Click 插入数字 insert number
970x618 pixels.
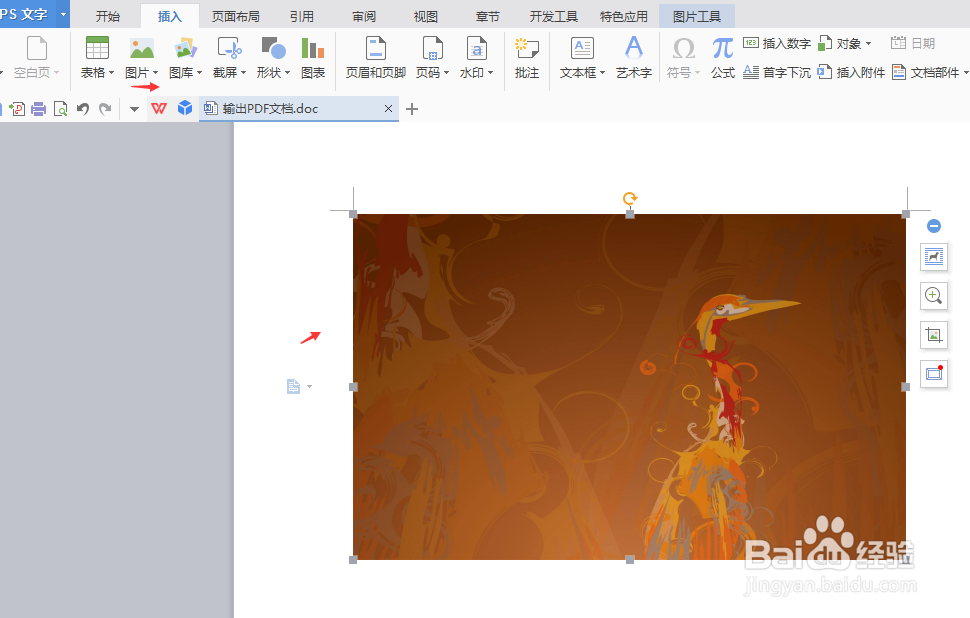coord(777,43)
